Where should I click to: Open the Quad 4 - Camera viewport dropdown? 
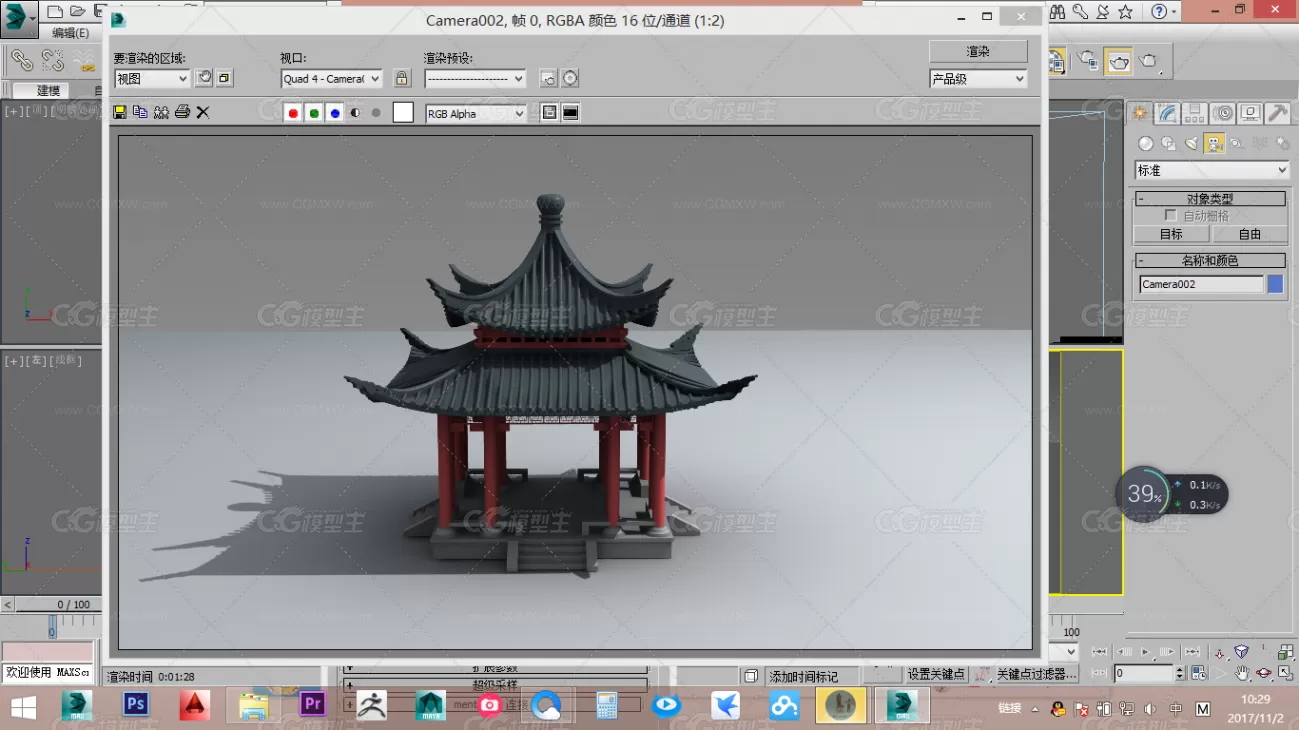(331, 78)
